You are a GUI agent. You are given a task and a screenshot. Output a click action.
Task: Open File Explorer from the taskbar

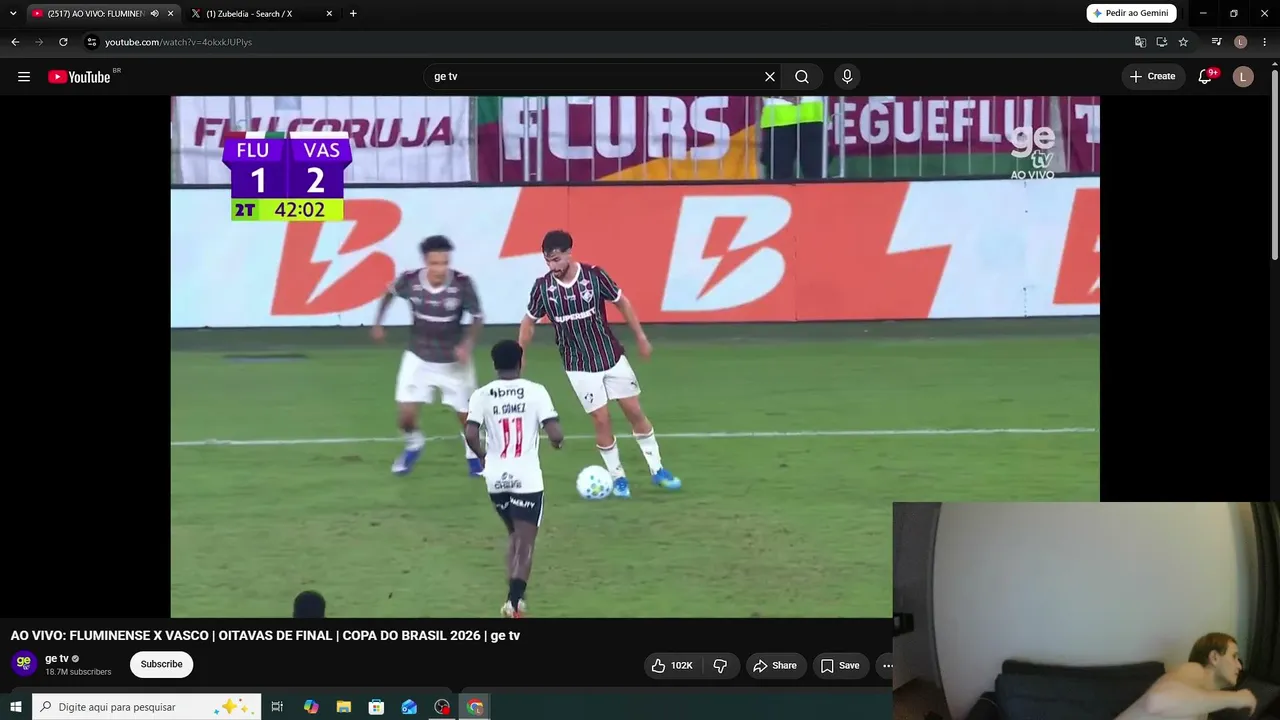(344, 707)
